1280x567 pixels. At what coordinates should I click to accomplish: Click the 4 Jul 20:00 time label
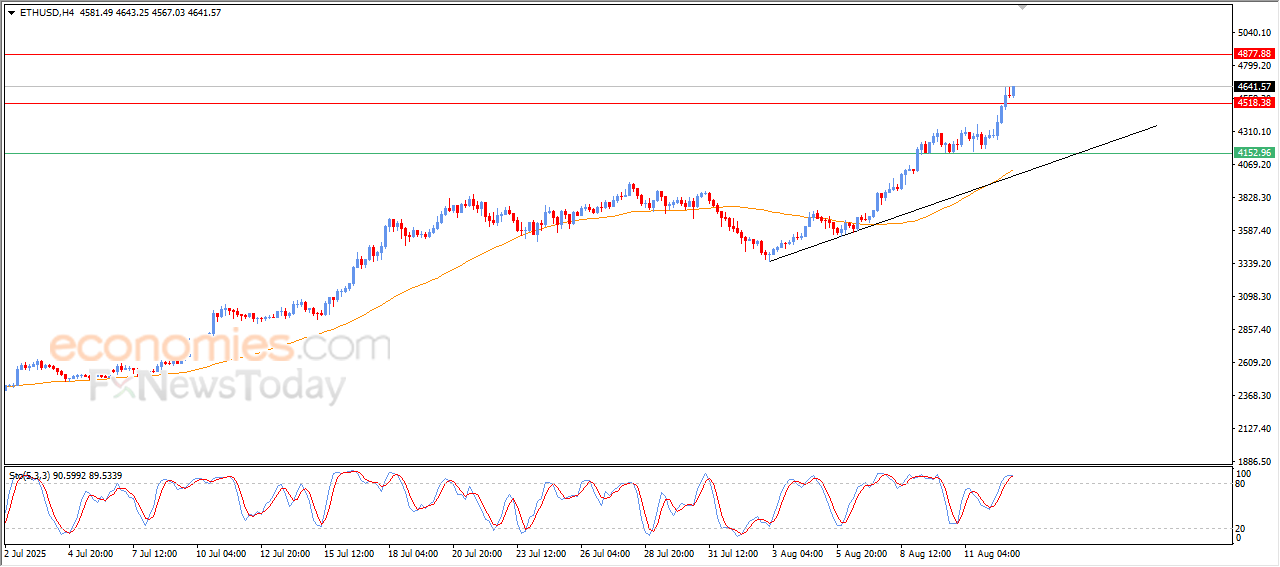(x=92, y=552)
